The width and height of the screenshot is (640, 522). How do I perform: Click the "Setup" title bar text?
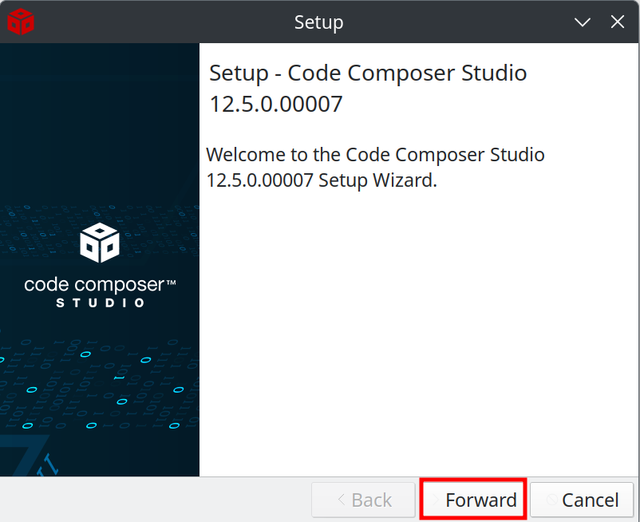[x=318, y=23]
